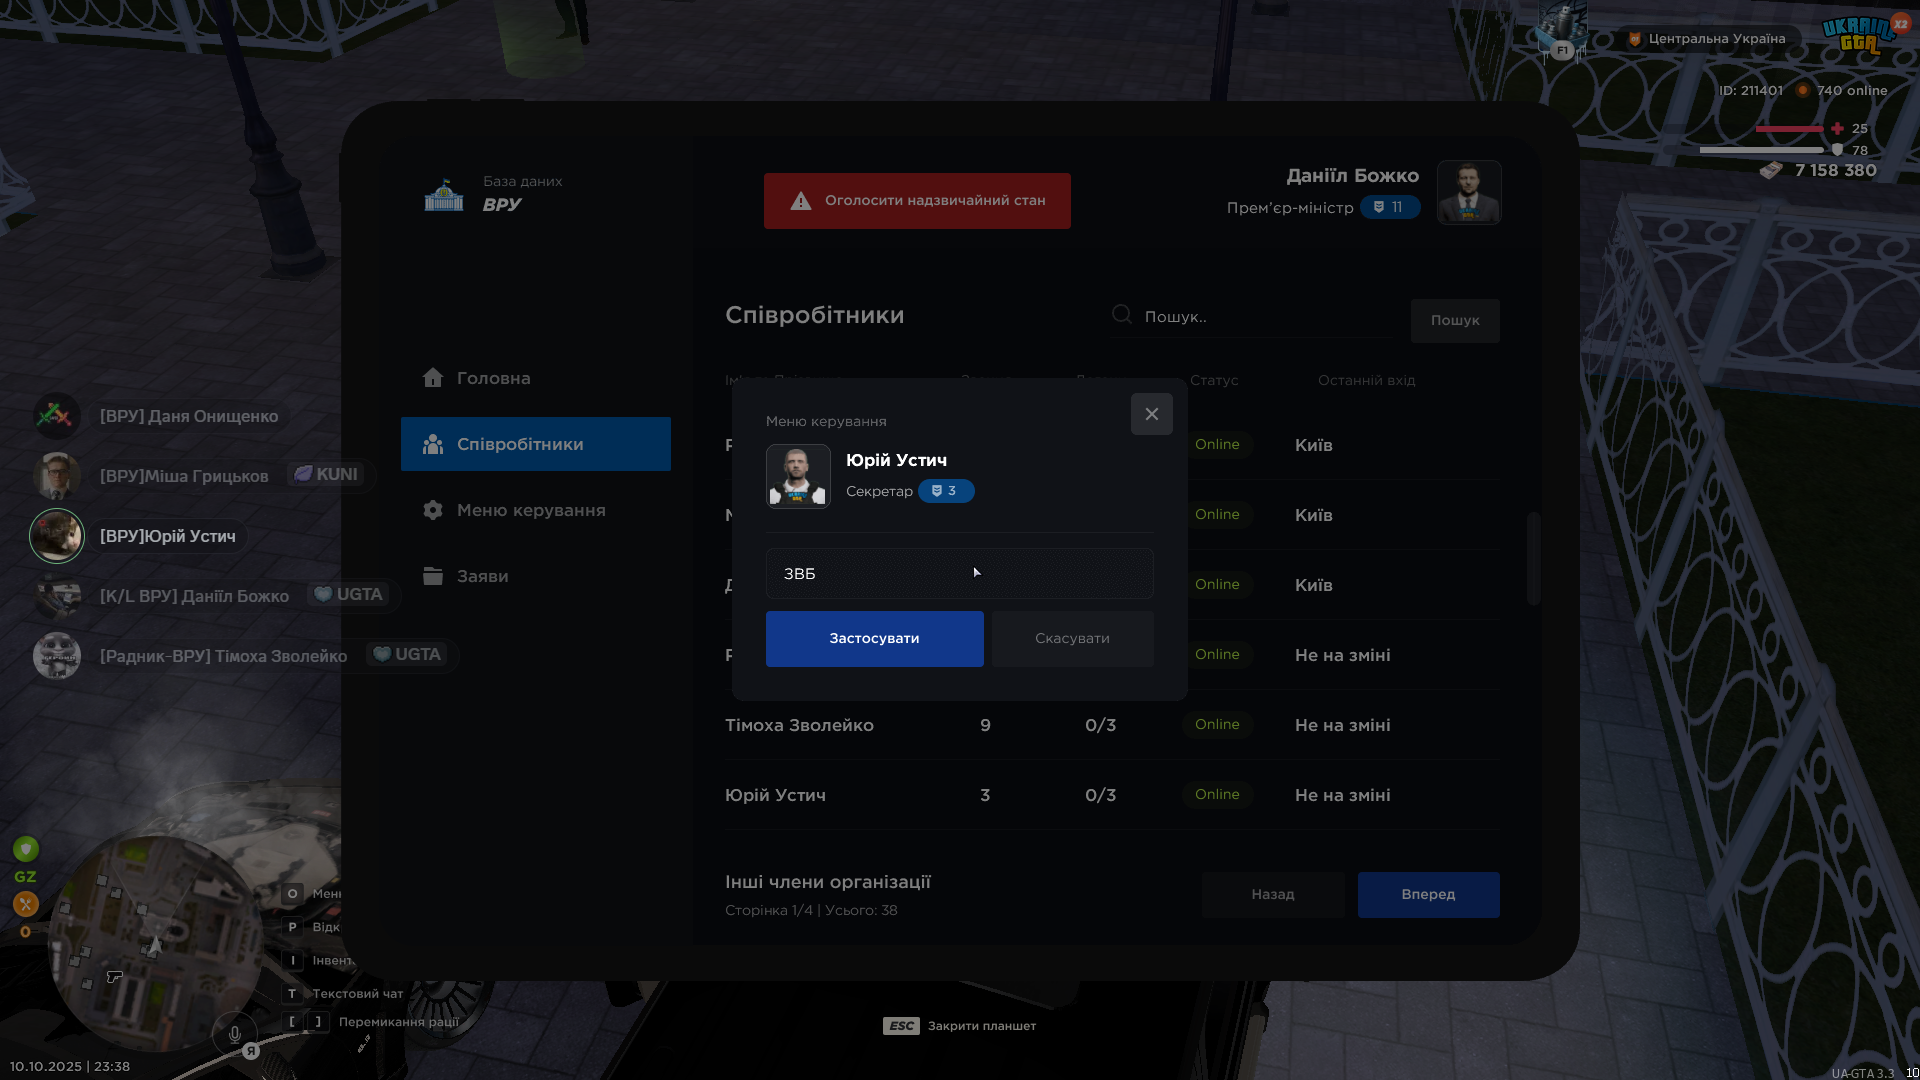
Task: Click the red health bar
Action: pyautogui.click(x=1790, y=129)
